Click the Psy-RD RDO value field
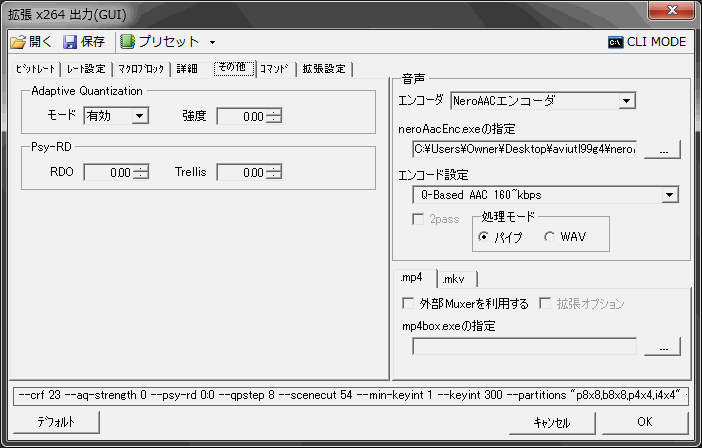This screenshot has height=448, width=702. pos(108,172)
